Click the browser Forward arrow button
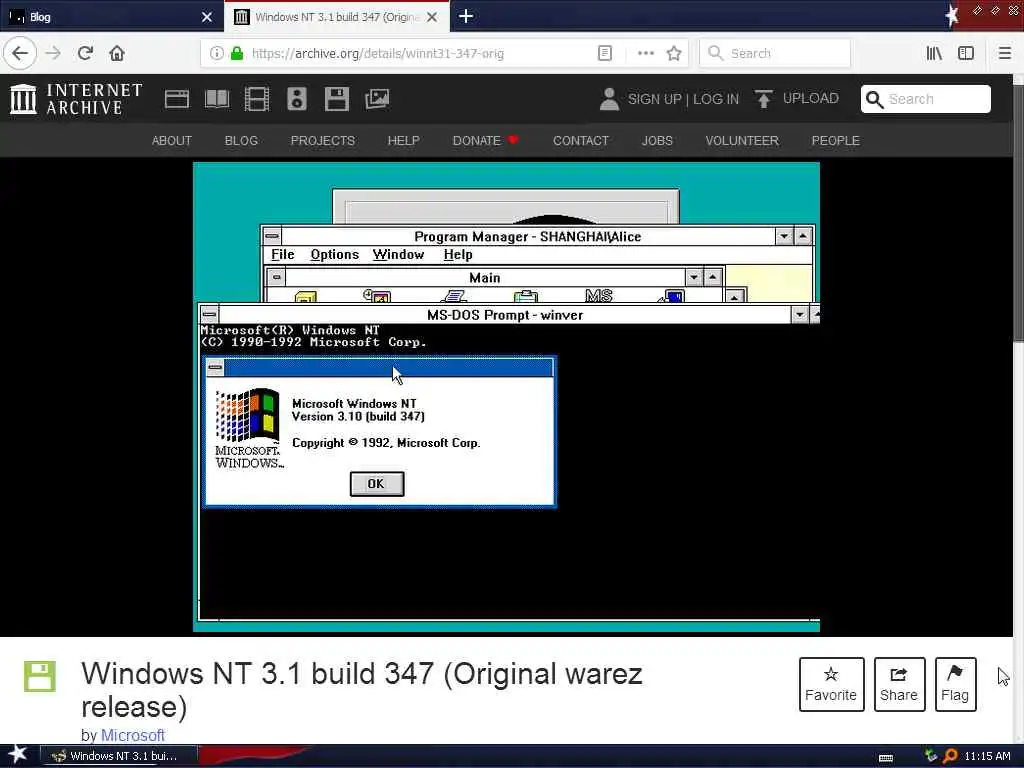Viewport: 1024px width, 768px height. (x=53, y=53)
